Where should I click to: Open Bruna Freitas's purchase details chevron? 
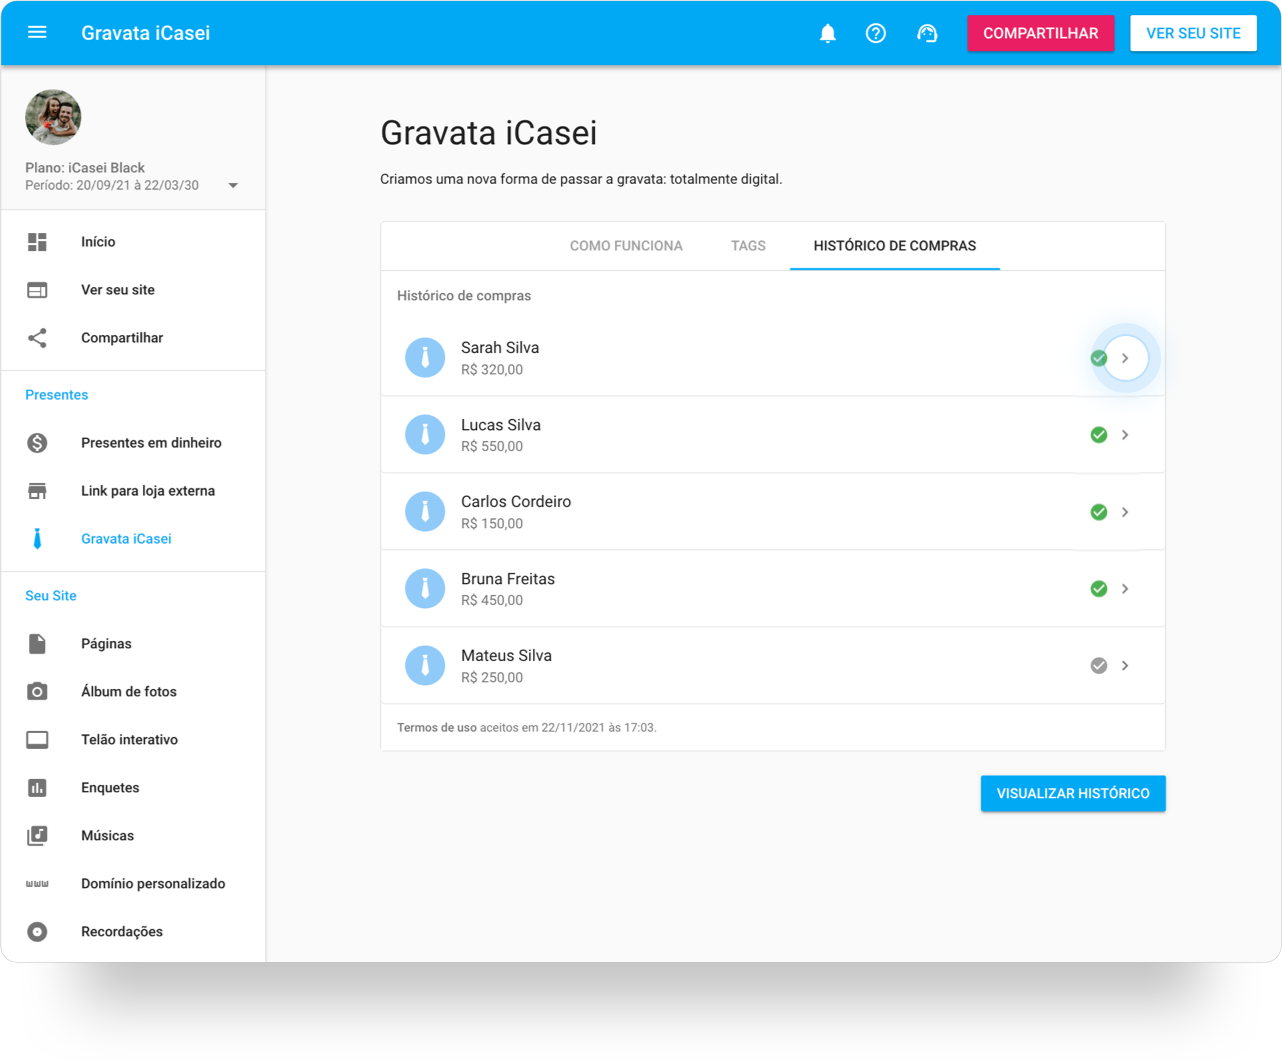coord(1126,589)
